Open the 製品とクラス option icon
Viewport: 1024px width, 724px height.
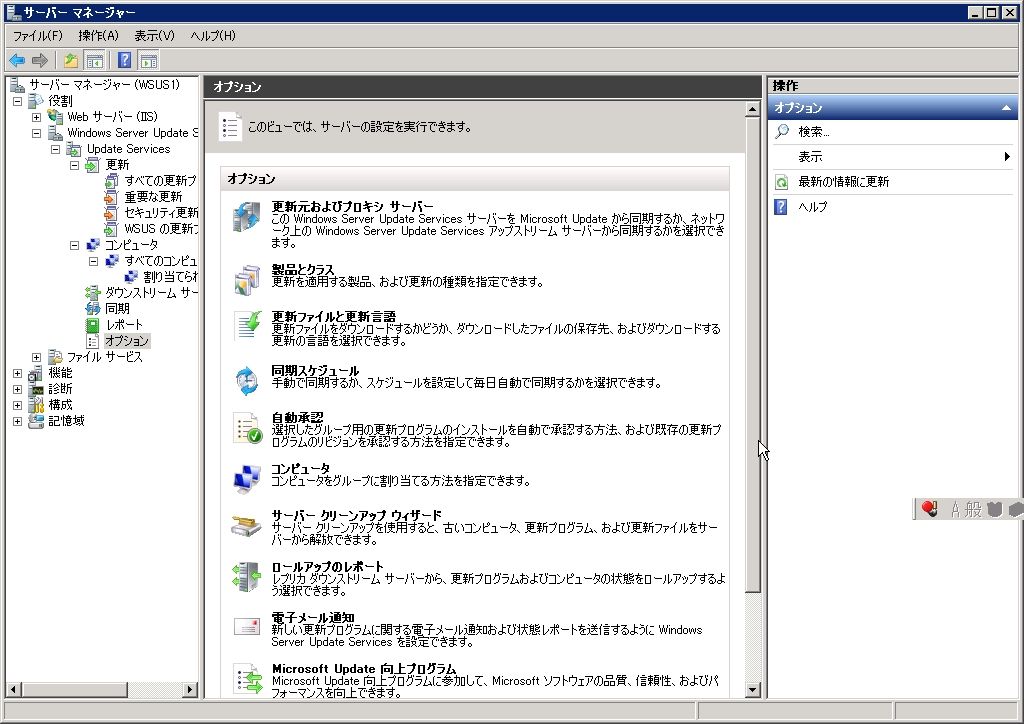[x=247, y=279]
